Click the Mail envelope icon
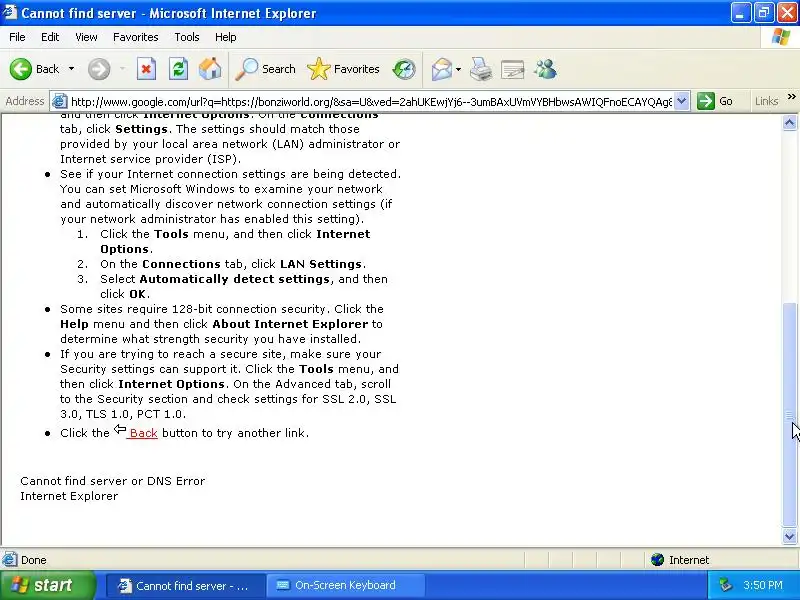The width and height of the screenshot is (800, 600). pos(442,69)
